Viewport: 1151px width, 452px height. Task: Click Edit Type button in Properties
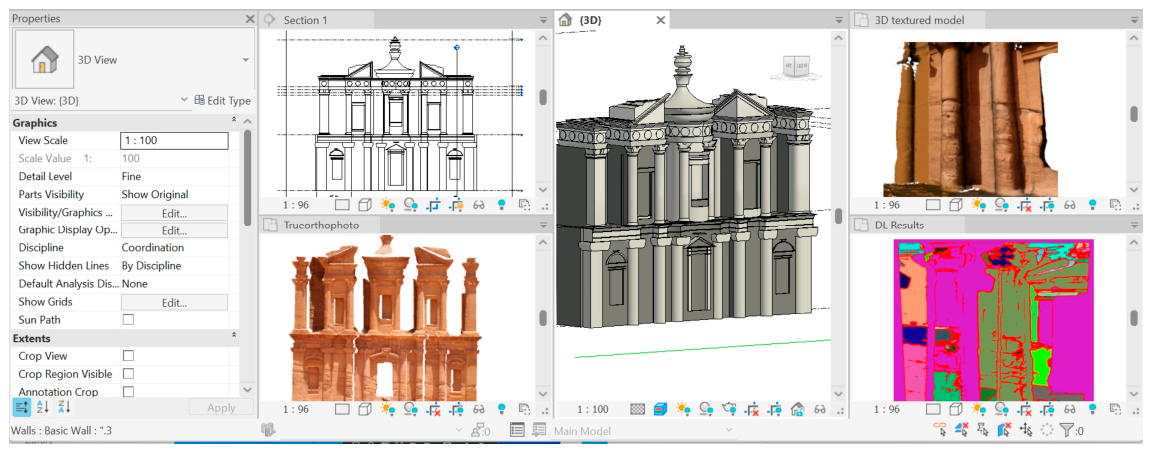point(222,101)
